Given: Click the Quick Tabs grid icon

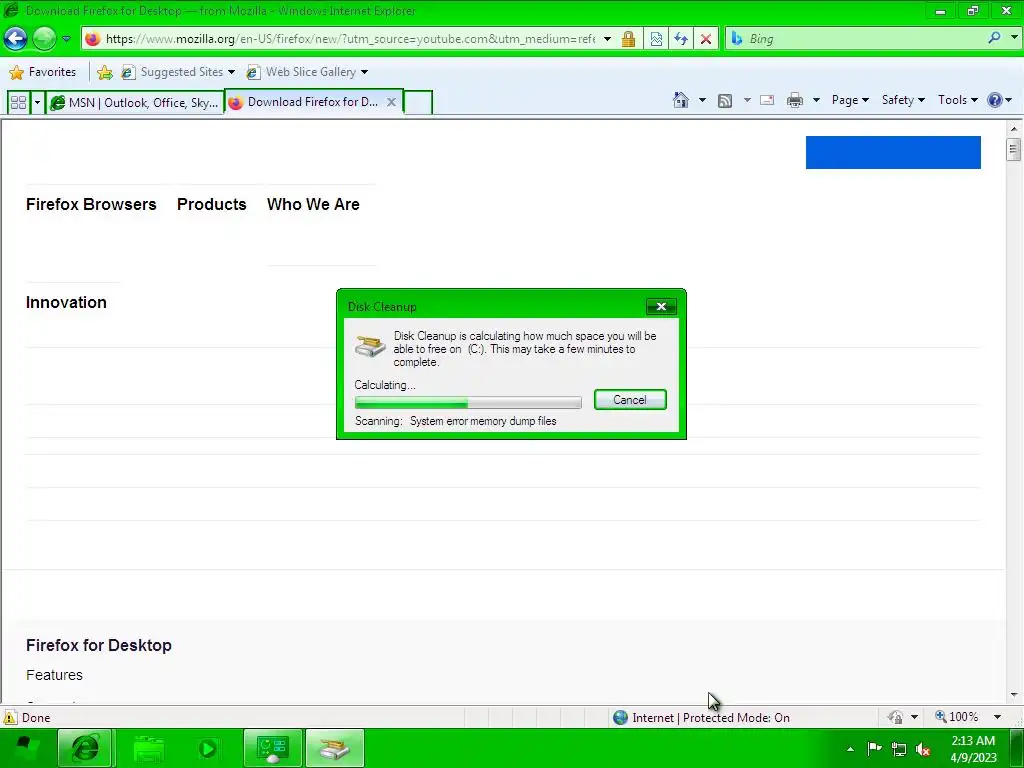Looking at the screenshot, I should [x=18, y=103].
